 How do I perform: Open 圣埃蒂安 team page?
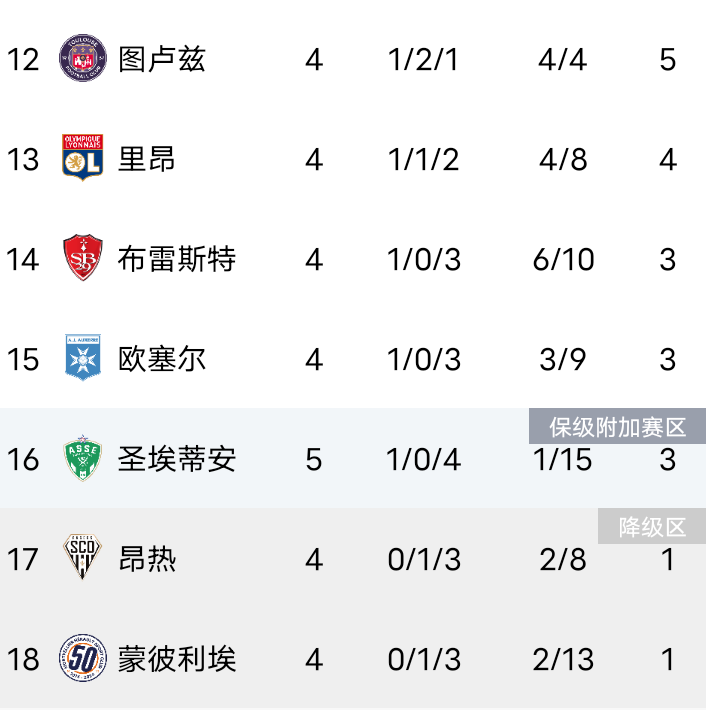click(177, 459)
